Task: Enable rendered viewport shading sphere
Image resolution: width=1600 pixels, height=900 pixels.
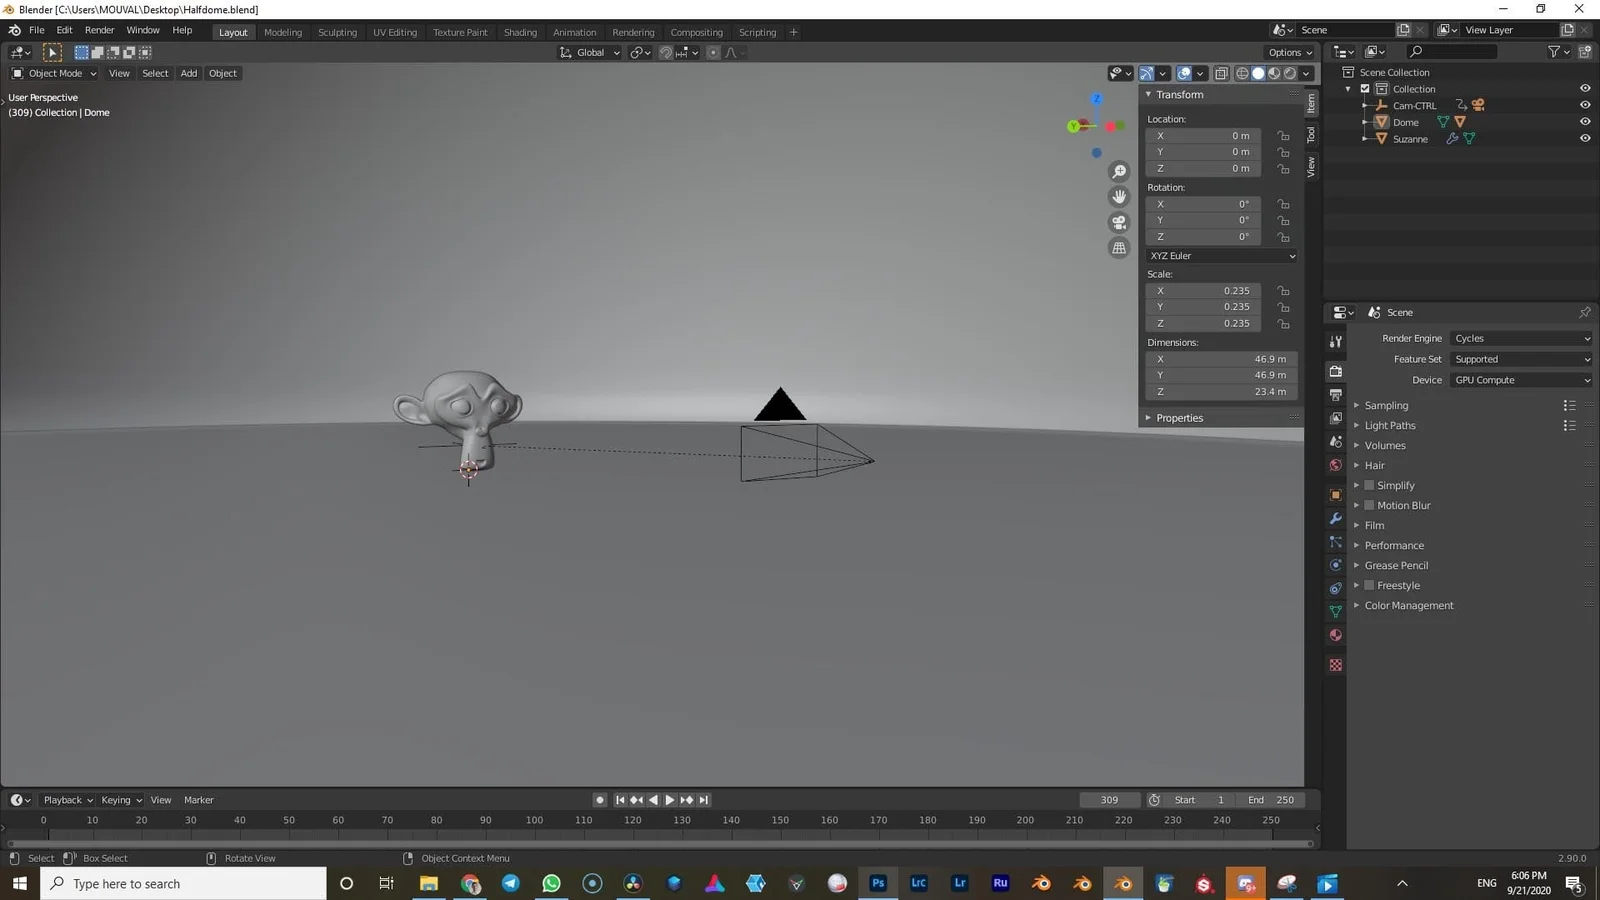Action: [1290, 73]
